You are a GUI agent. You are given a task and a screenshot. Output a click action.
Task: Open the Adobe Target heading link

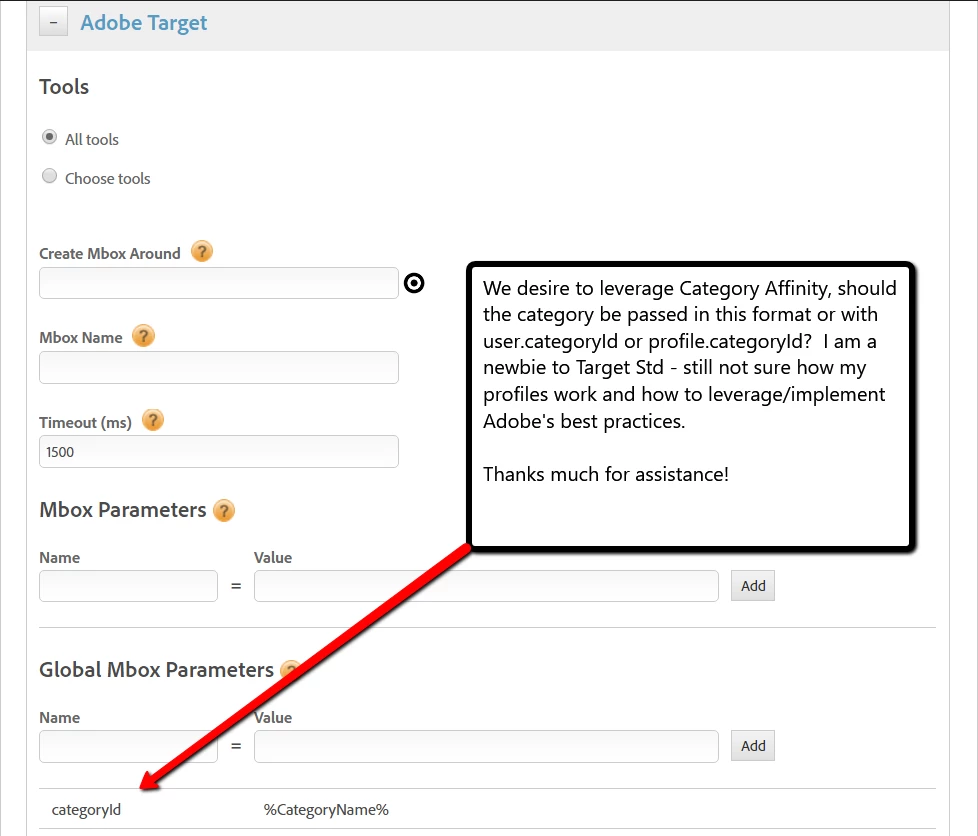click(143, 23)
